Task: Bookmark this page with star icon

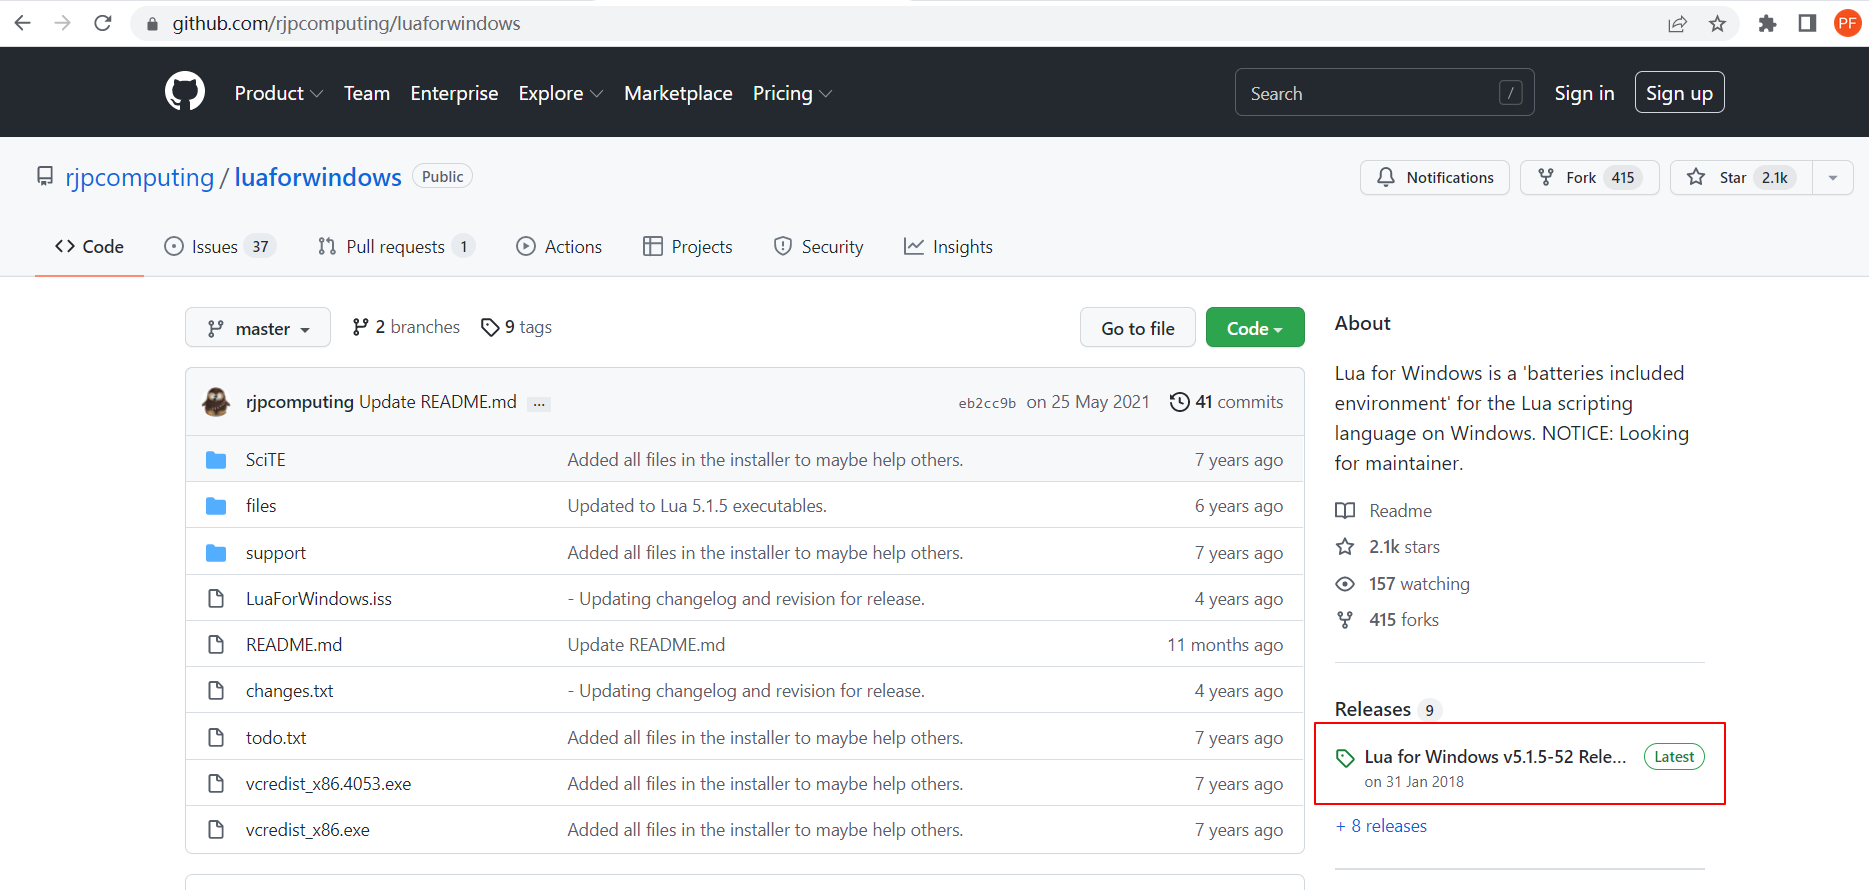Action: click(1718, 23)
